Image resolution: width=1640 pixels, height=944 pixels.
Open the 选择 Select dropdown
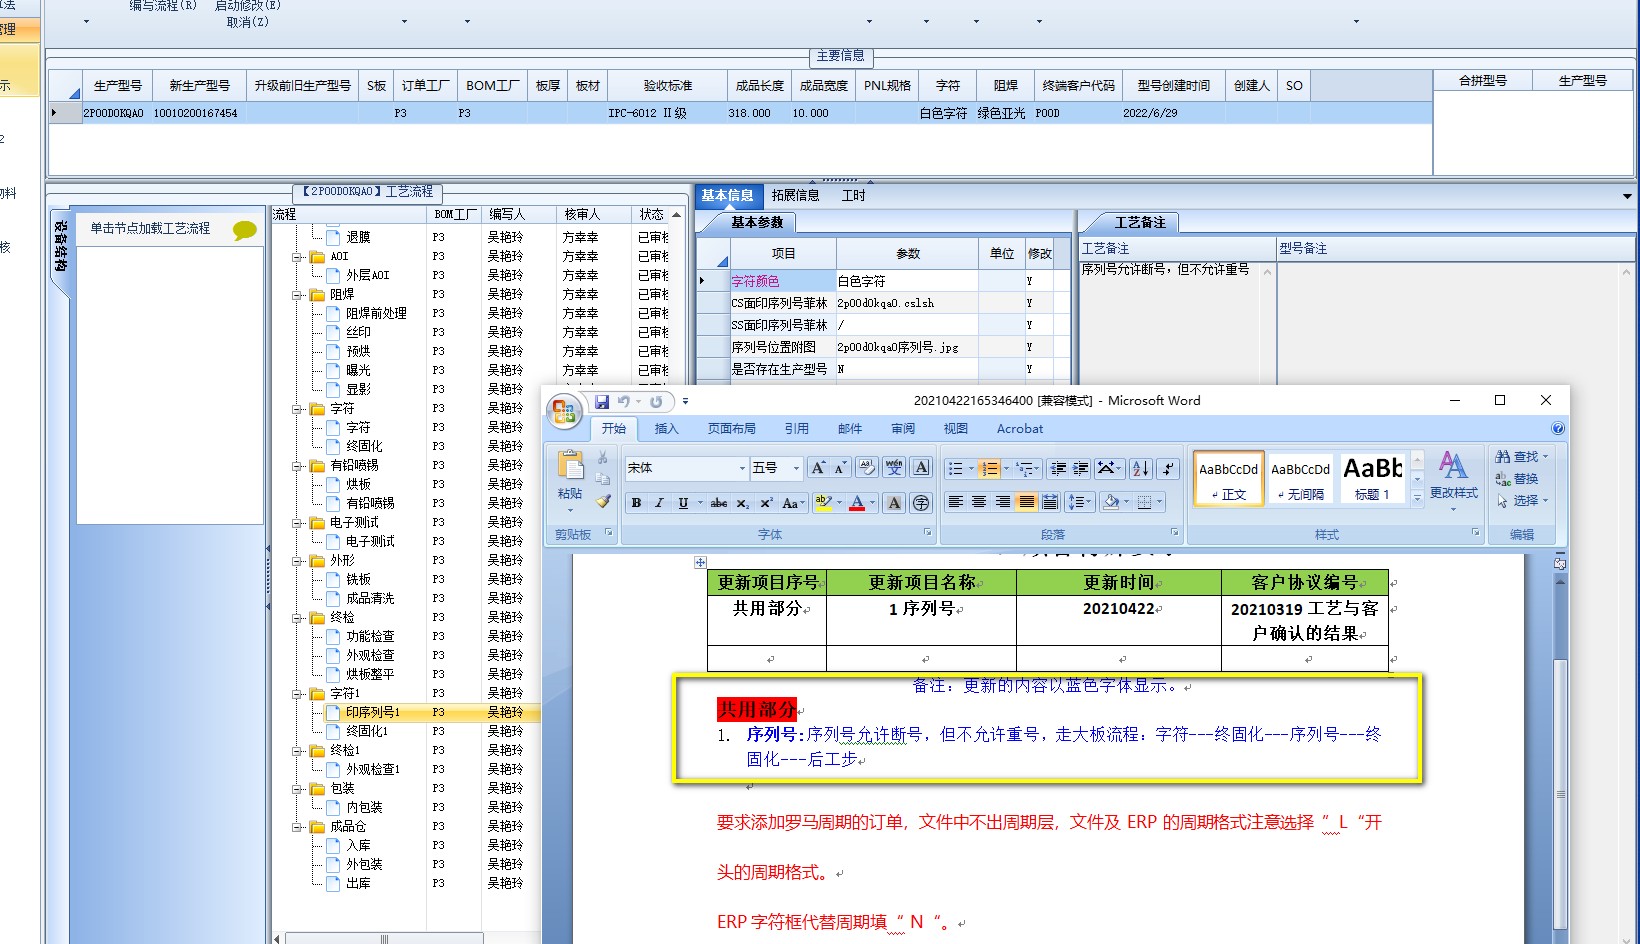pyautogui.click(x=1521, y=501)
